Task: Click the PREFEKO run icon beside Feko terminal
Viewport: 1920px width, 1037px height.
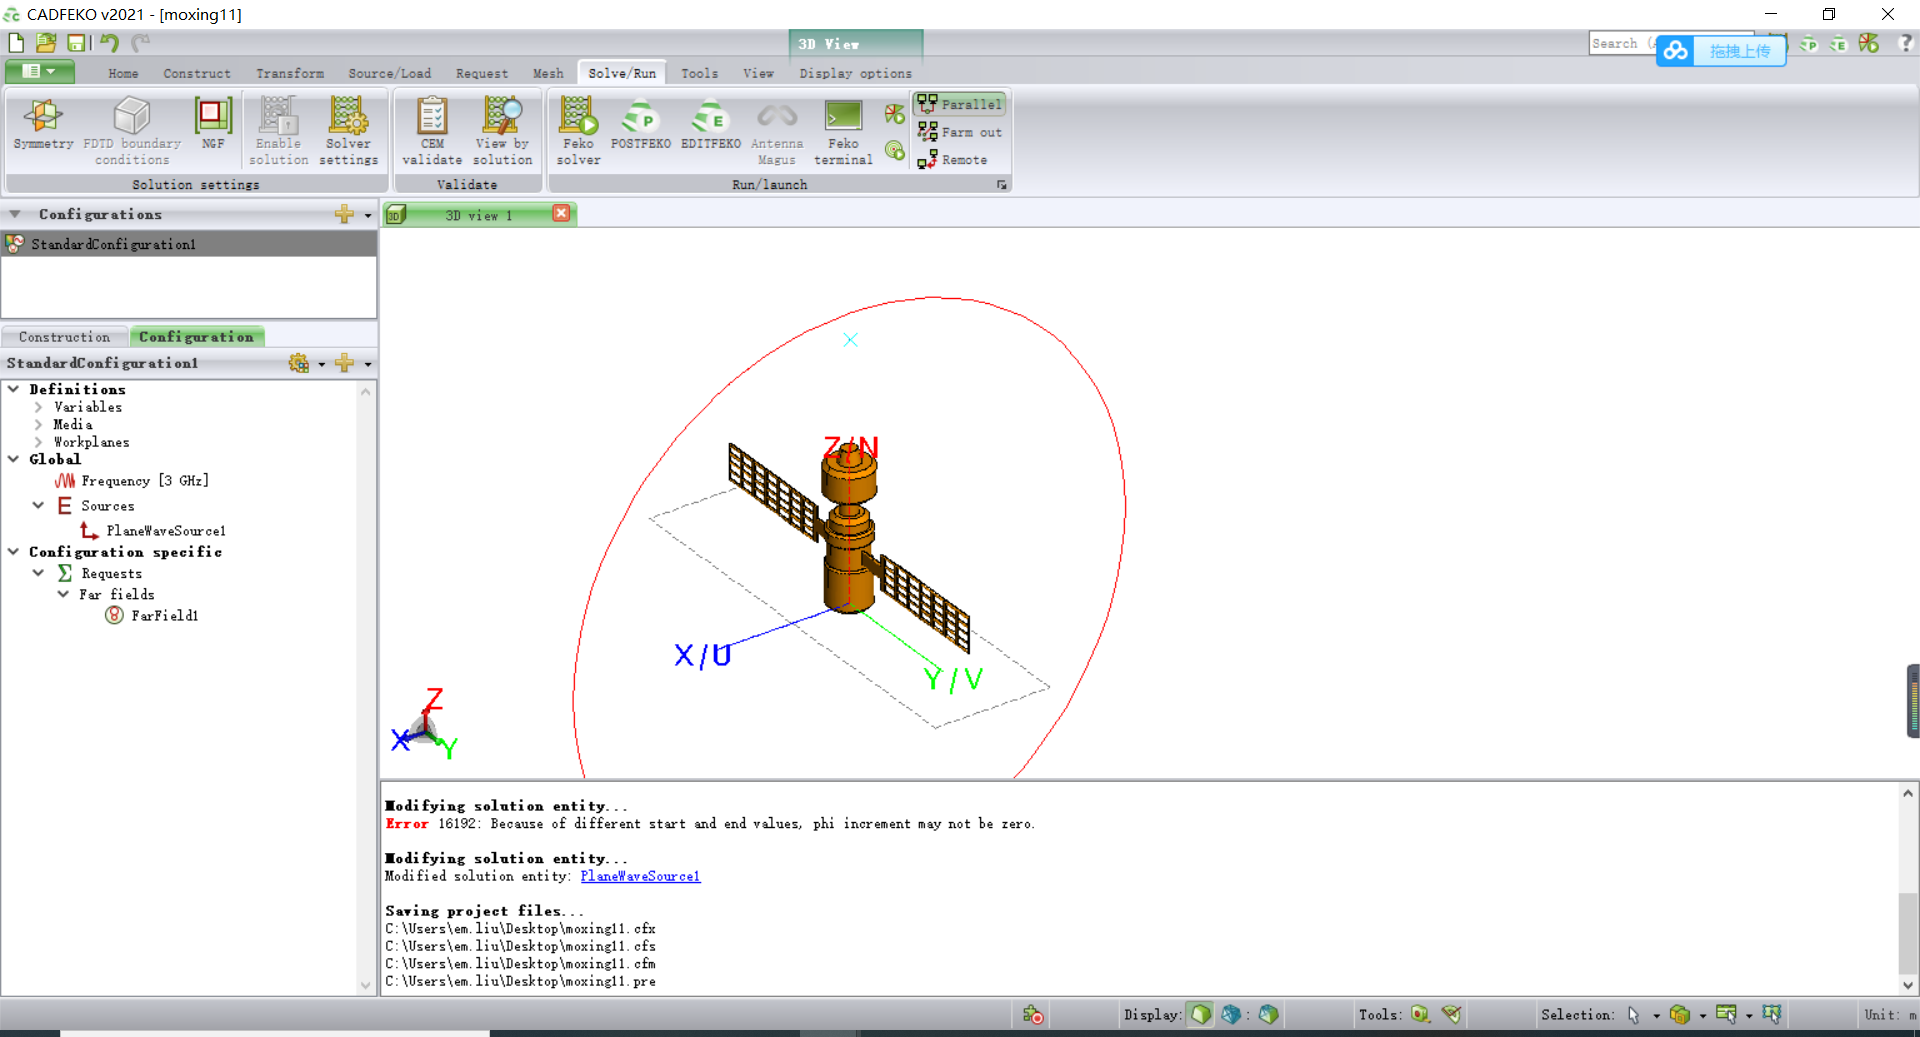Action: click(894, 115)
